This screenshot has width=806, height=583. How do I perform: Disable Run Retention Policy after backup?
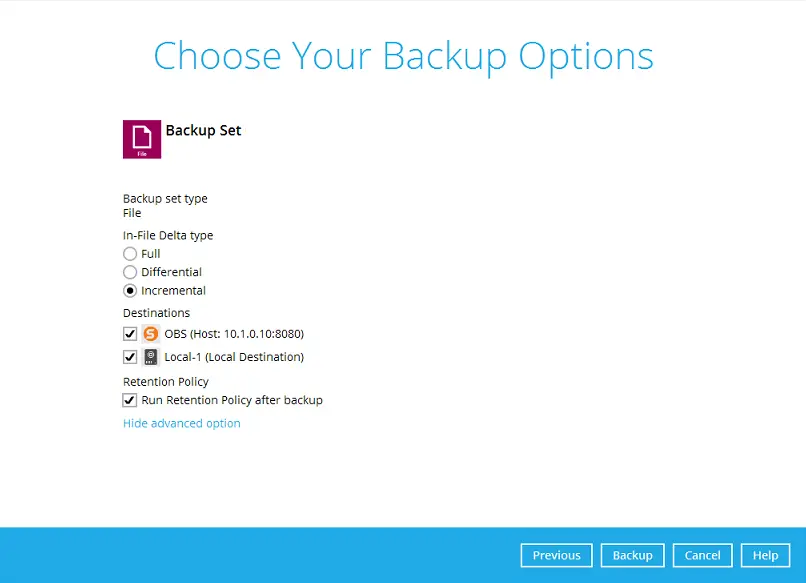click(130, 400)
